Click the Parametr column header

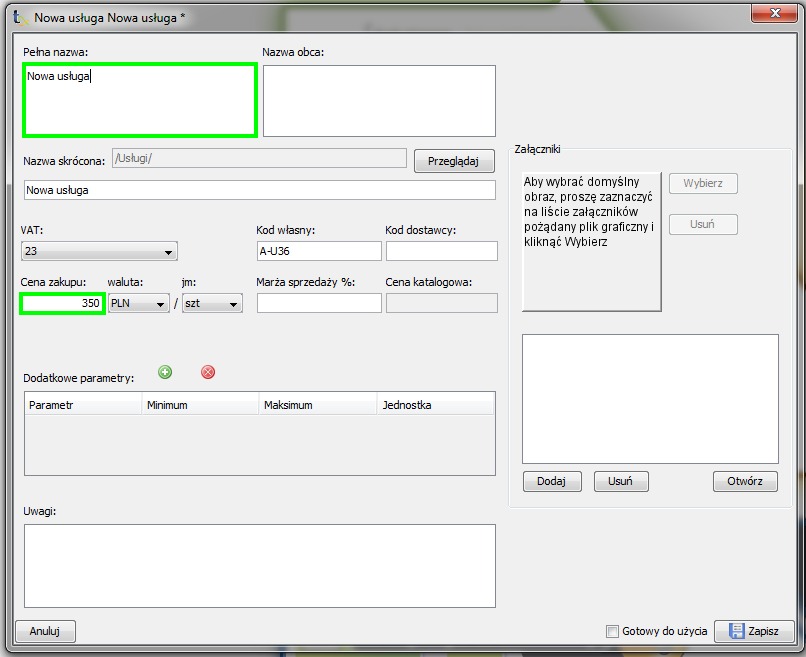pos(83,405)
